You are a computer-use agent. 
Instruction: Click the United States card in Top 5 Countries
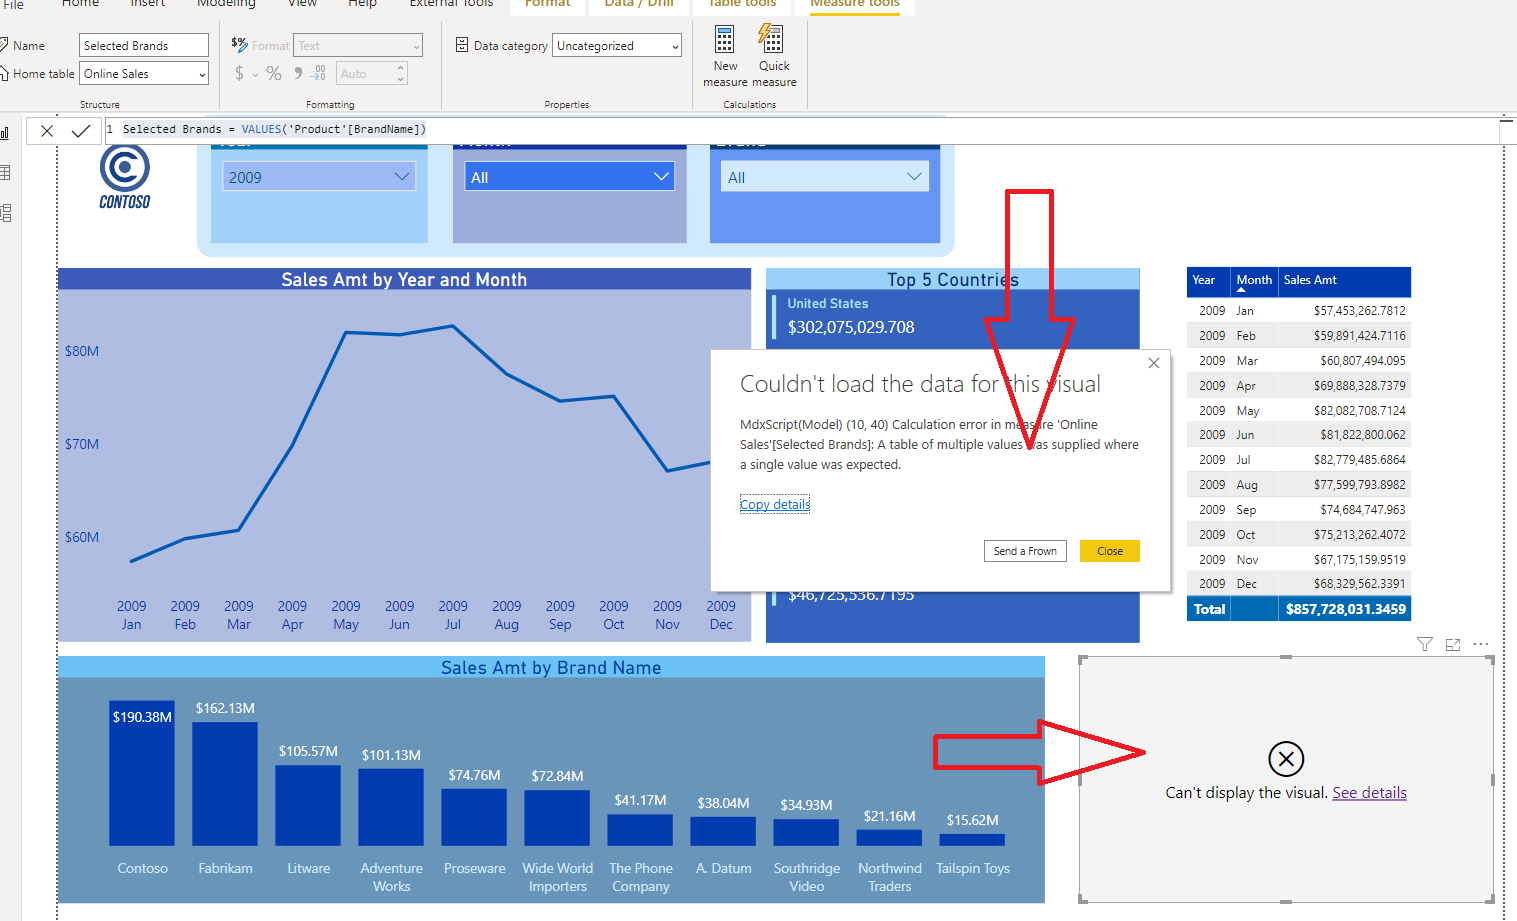click(x=953, y=316)
